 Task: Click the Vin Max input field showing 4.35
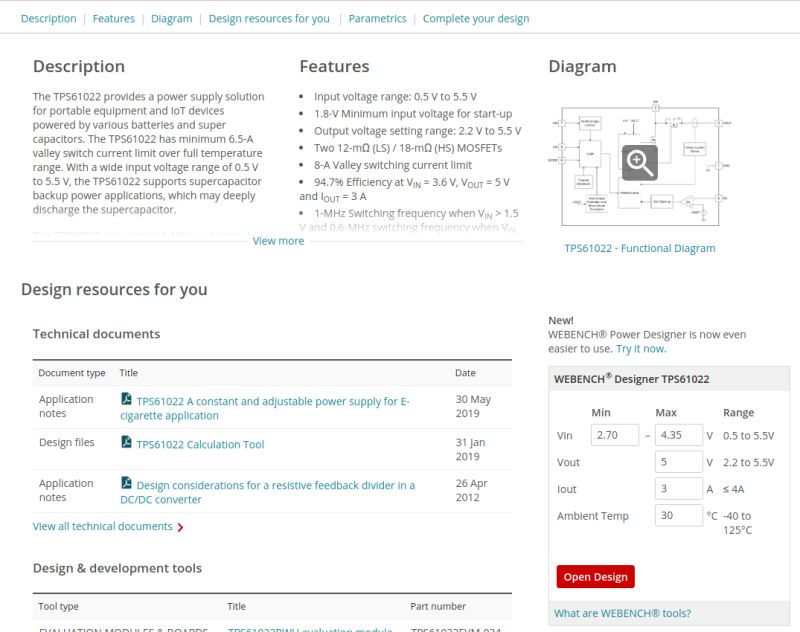[679, 435]
